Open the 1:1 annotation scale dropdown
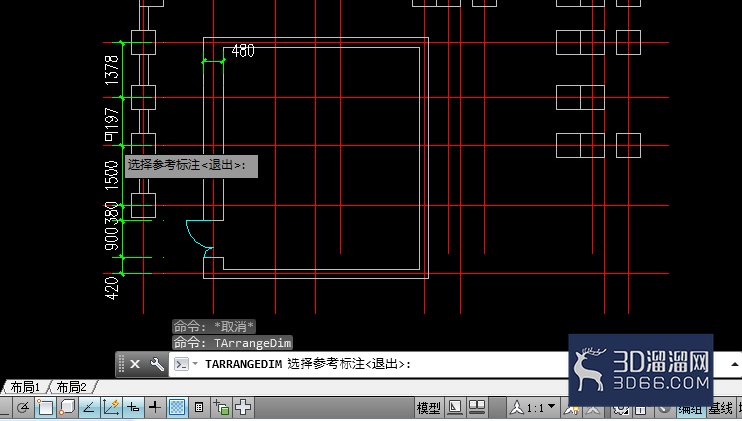The height and width of the screenshot is (421, 742). (534, 407)
